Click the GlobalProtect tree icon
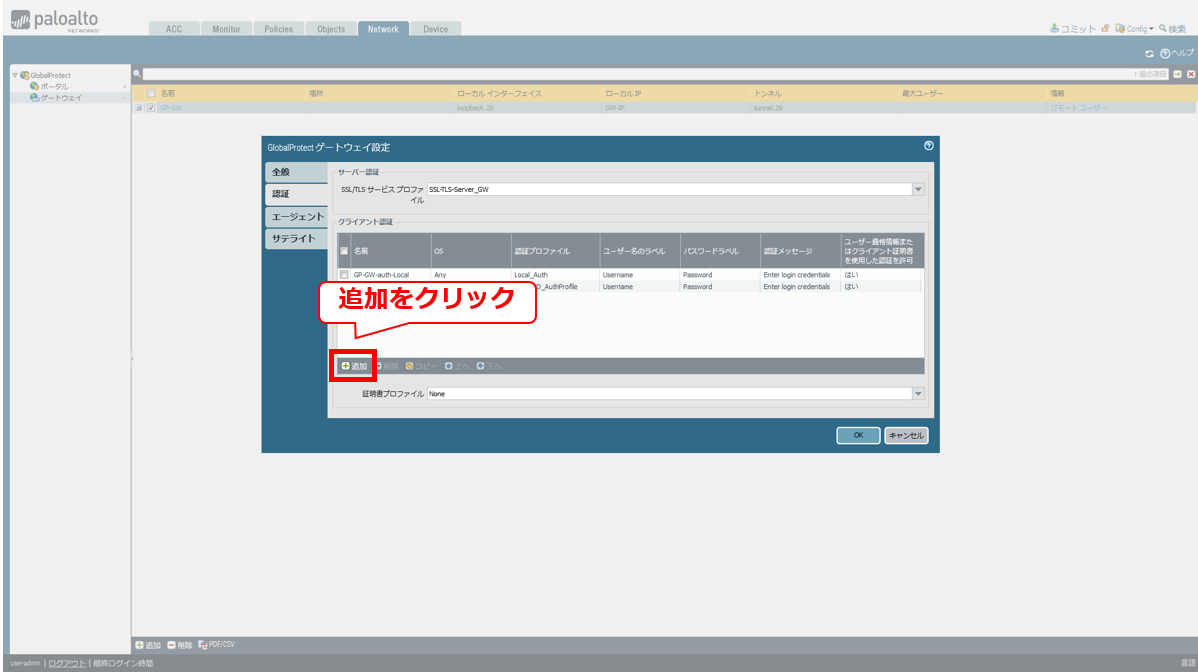Image resolution: width=1198 pixels, height=672 pixels. coord(24,75)
